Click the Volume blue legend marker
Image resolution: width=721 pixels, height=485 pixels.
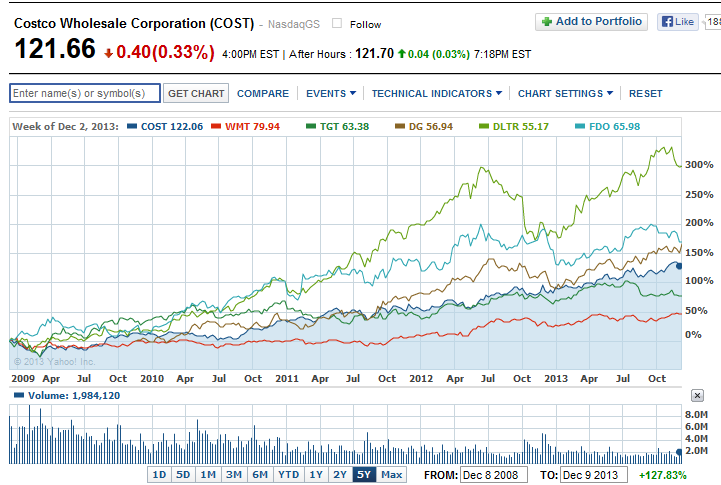19,395
